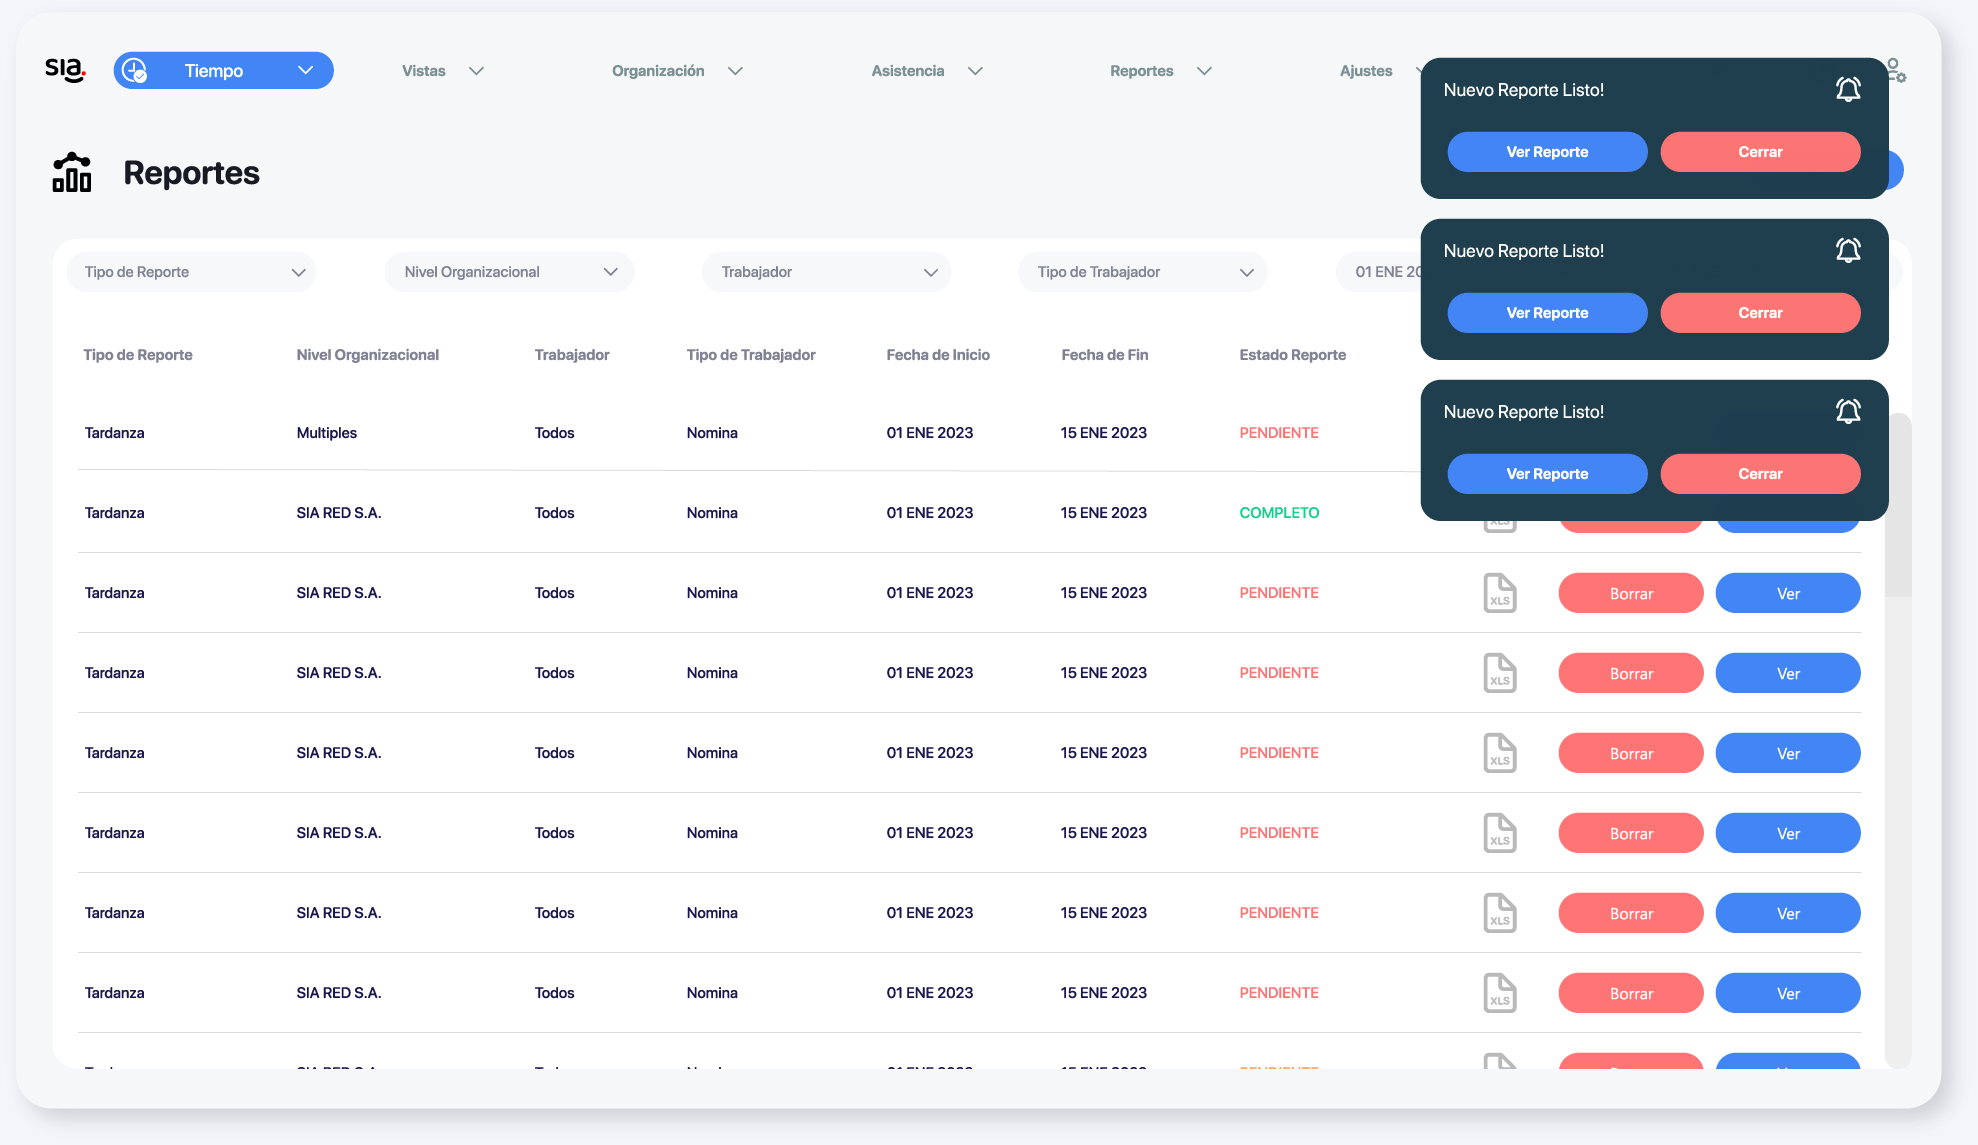Click XLS icon in last full row

click(1499, 993)
